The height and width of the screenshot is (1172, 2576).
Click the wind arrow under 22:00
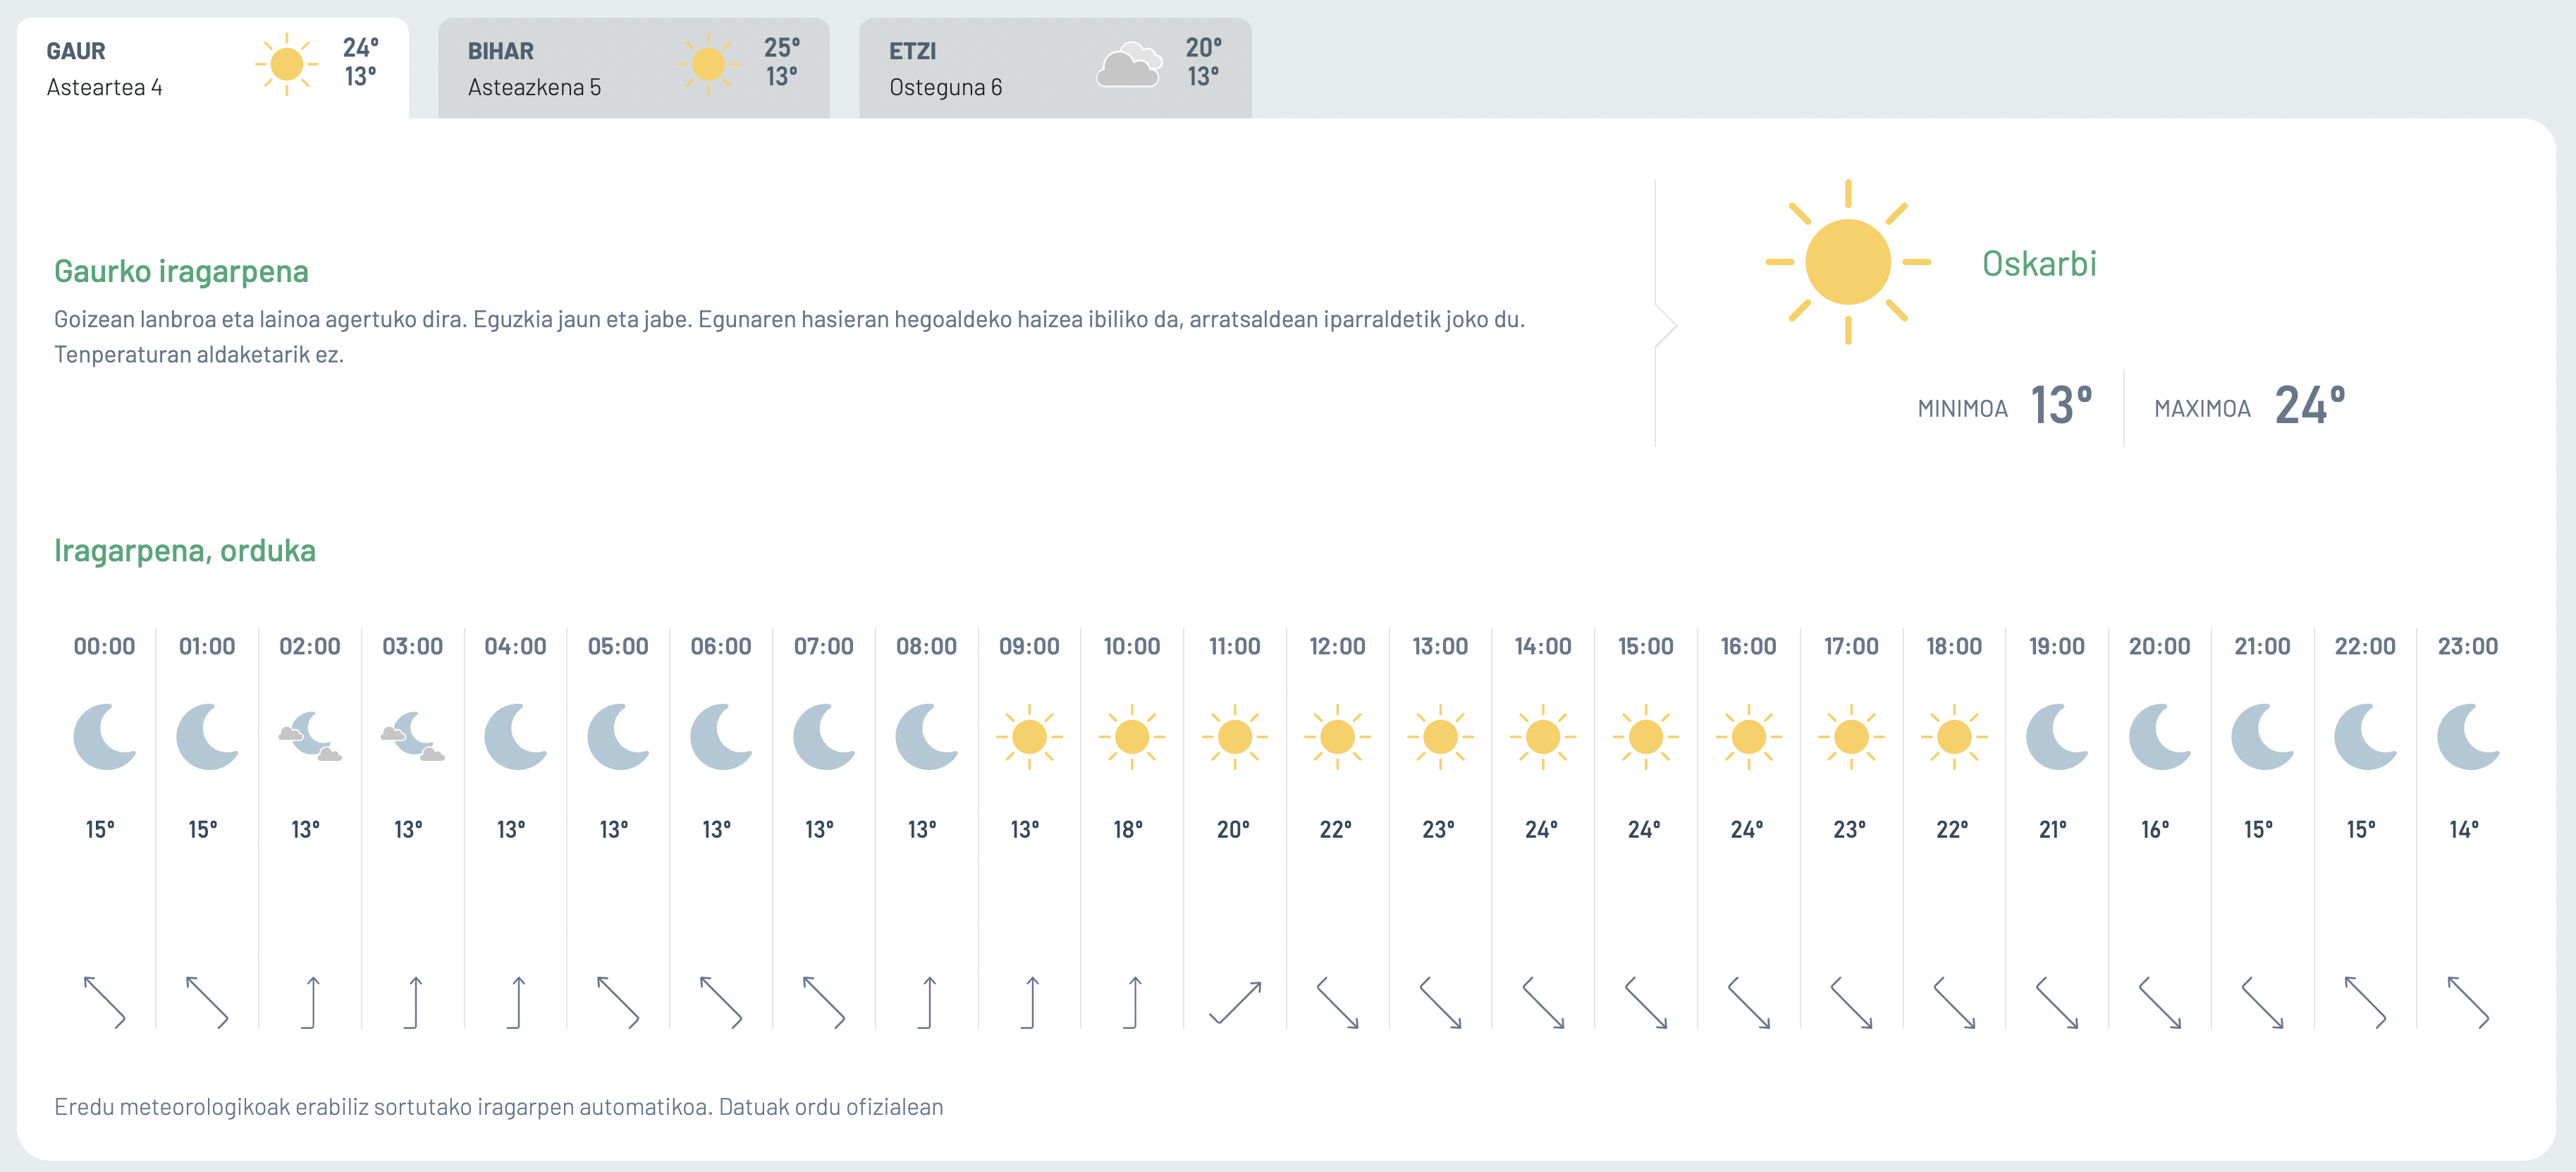[2366, 1002]
